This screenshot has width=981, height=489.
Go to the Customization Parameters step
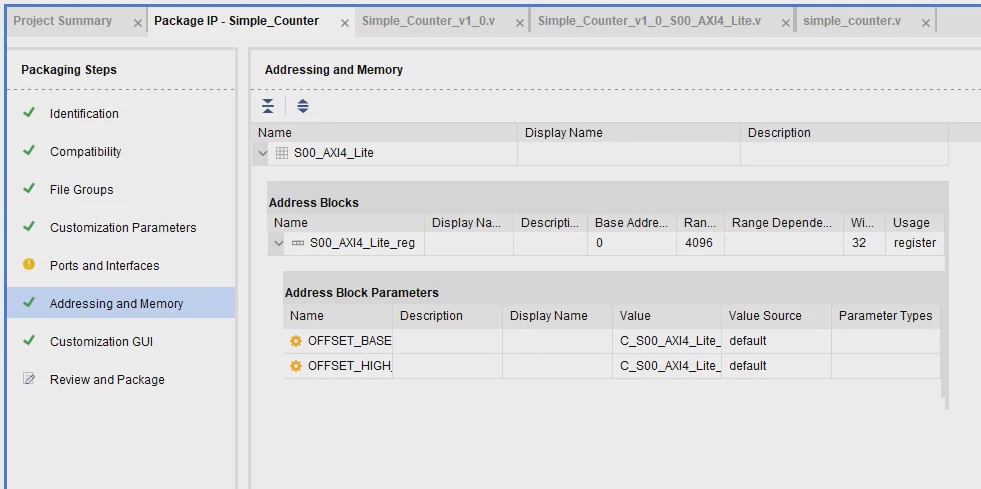[x=123, y=228]
